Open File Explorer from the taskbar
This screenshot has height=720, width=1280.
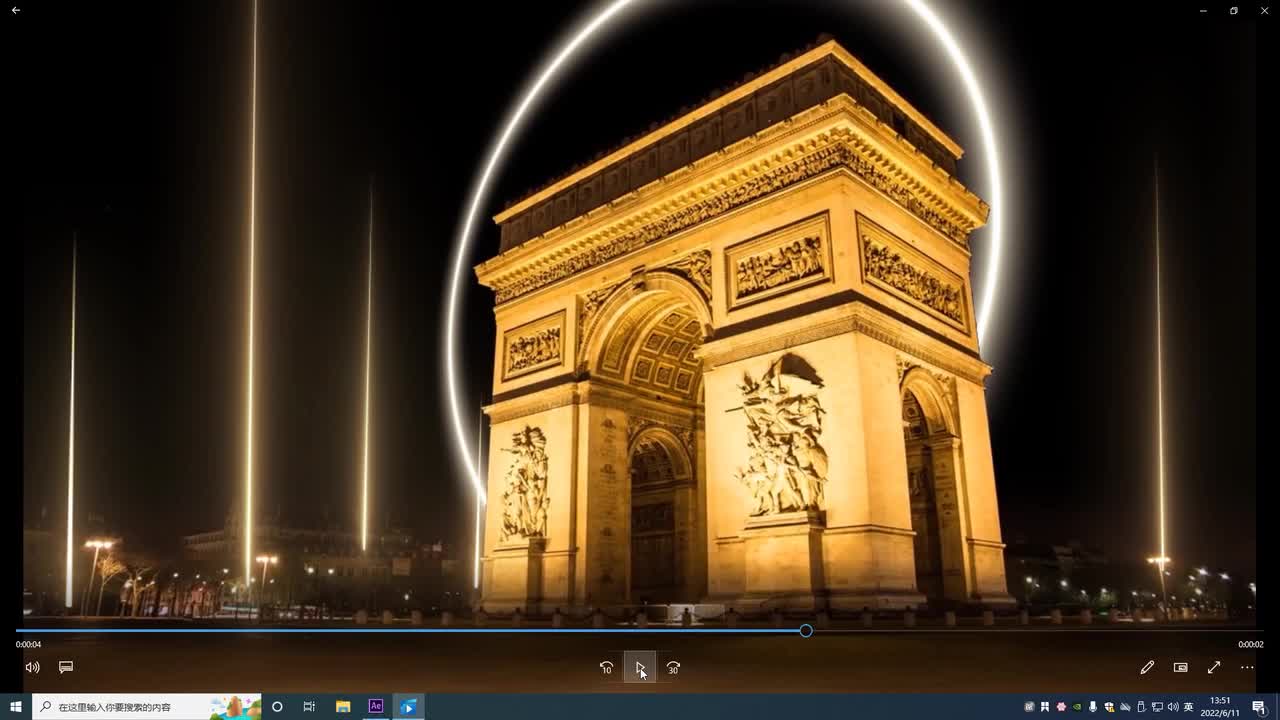[343, 707]
